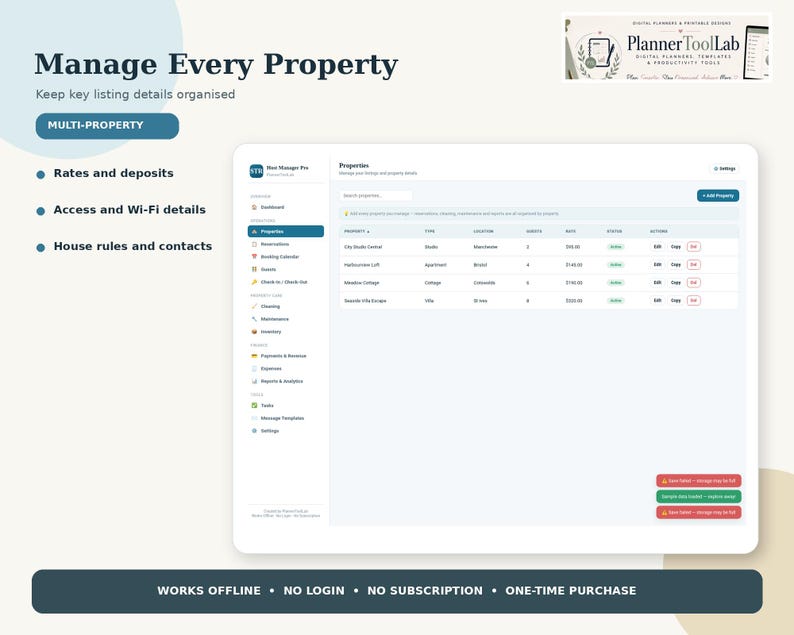Click the RATE column header

[570, 231]
